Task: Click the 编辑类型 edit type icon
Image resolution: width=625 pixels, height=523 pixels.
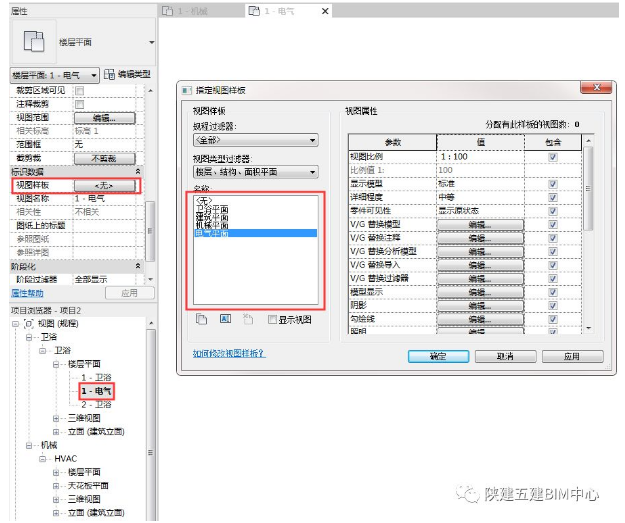Action: [x=109, y=74]
